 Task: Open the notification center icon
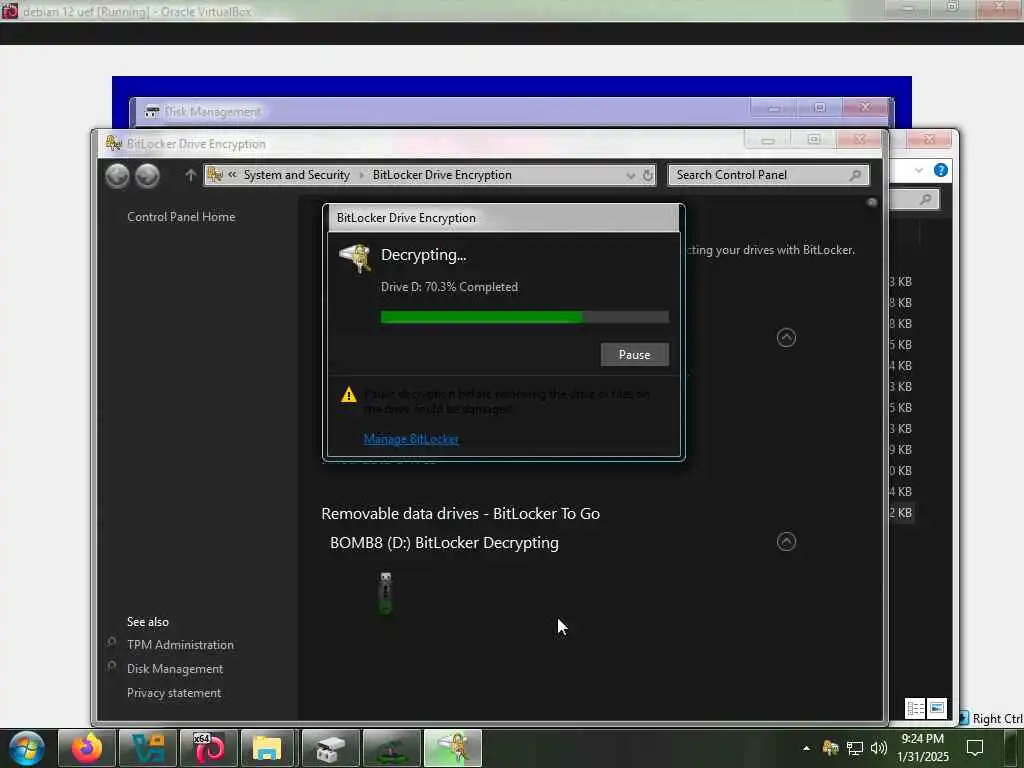(x=975, y=748)
